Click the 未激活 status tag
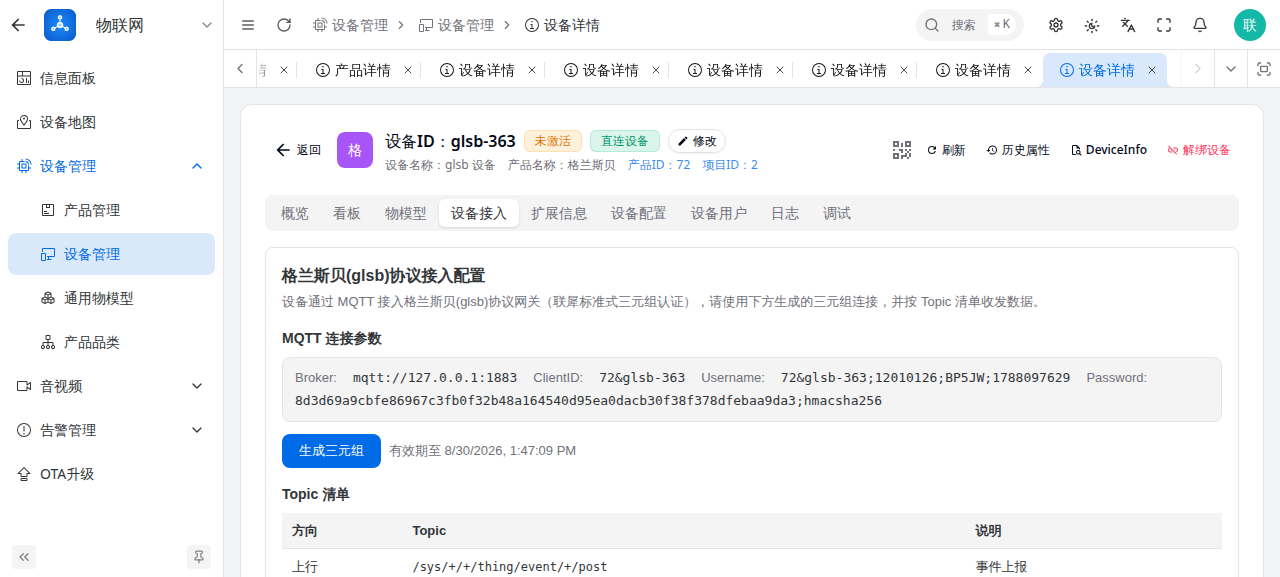The width and height of the screenshot is (1280, 577). pyautogui.click(x=553, y=141)
